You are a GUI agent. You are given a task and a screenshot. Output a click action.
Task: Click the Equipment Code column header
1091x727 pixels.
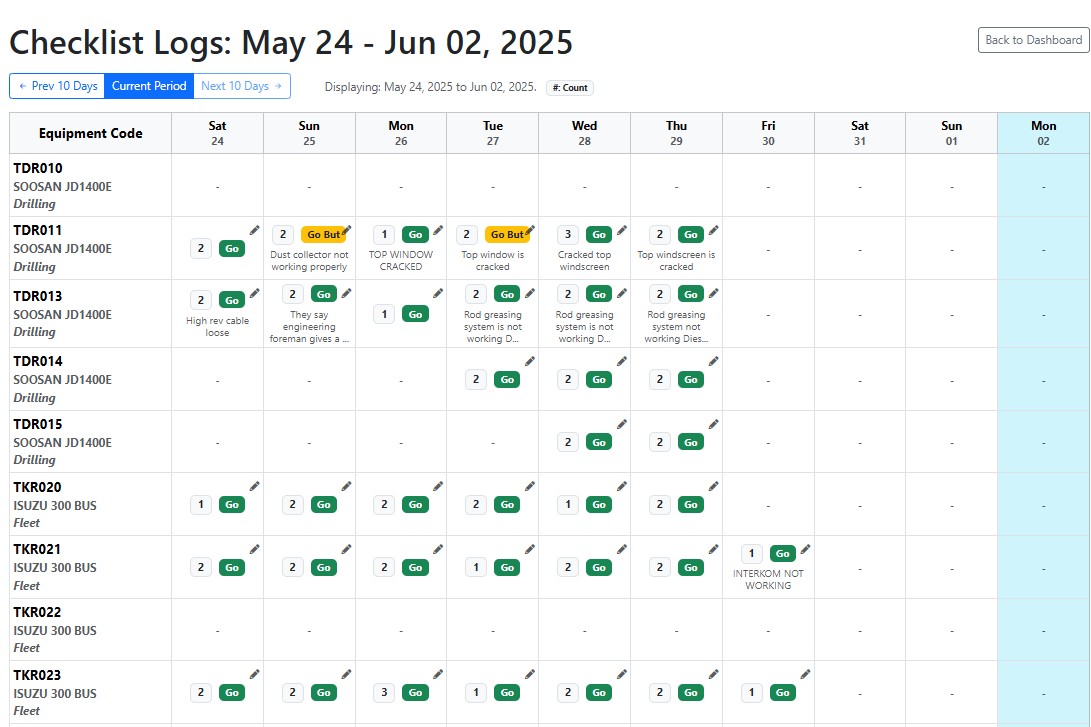(x=91, y=134)
